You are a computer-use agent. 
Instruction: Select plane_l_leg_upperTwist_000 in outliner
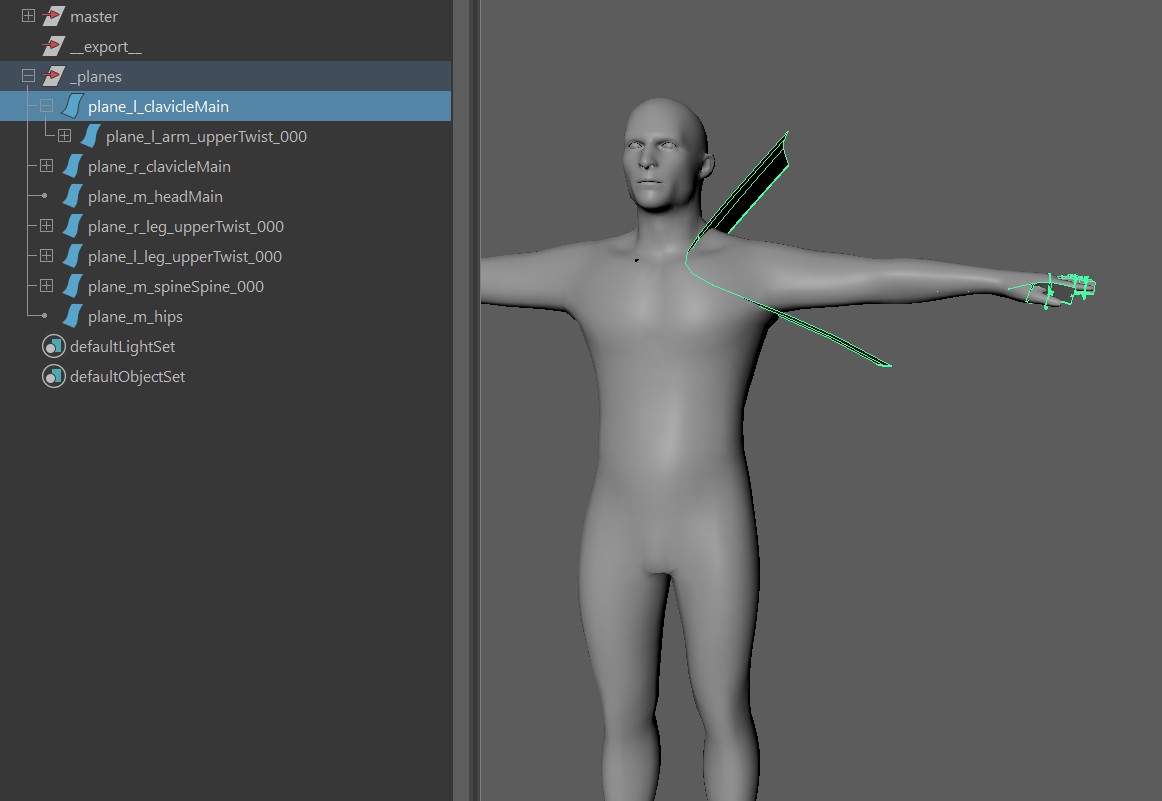[x=184, y=257]
